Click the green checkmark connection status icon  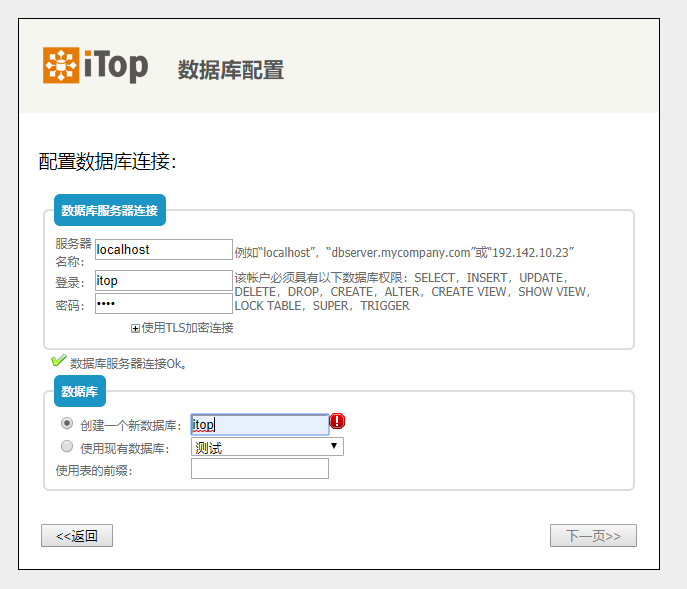point(59,360)
